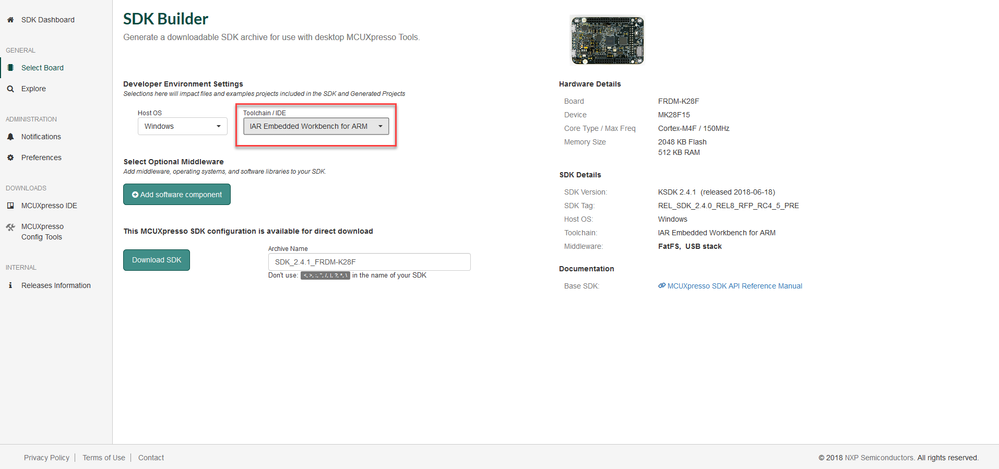Open the Privacy Policy footer link
This screenshot has width=999, height=469.
point(47,458)
